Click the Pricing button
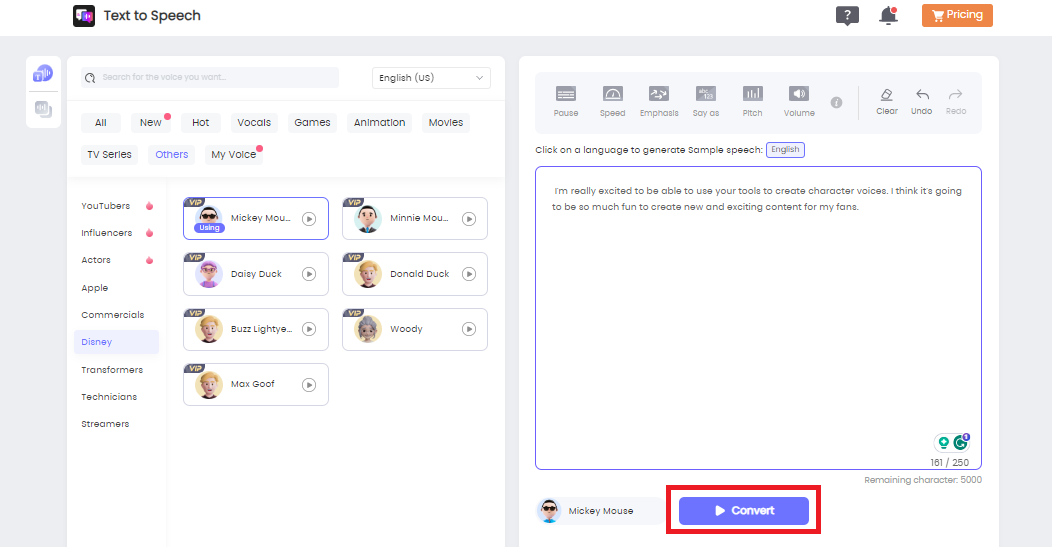 [957, 15]
